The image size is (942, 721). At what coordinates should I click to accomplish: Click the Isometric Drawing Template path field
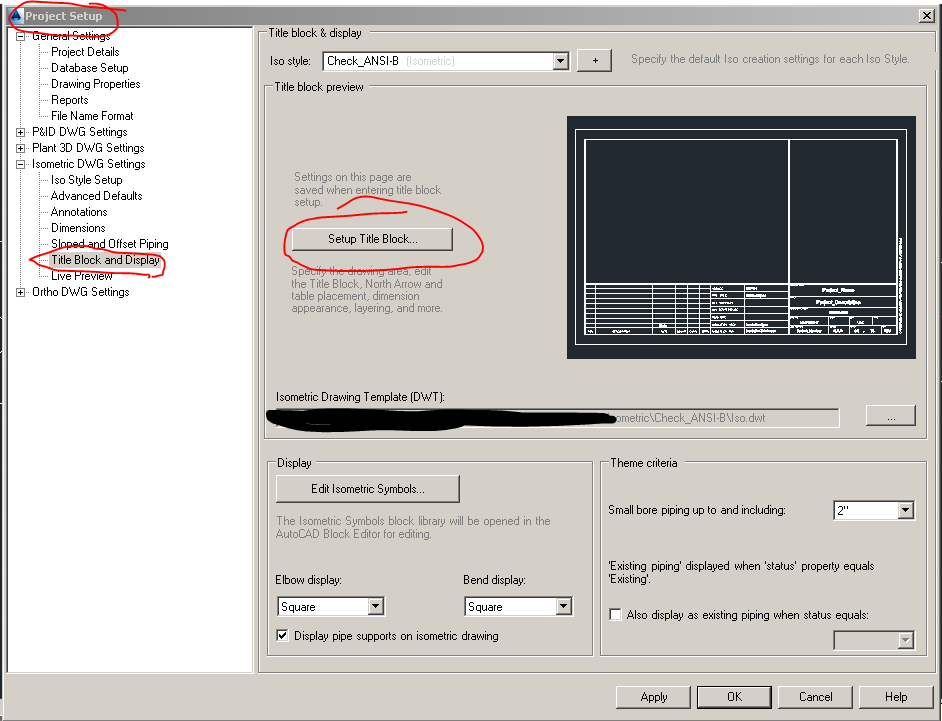pyautogui.click(x=550, y=416)
